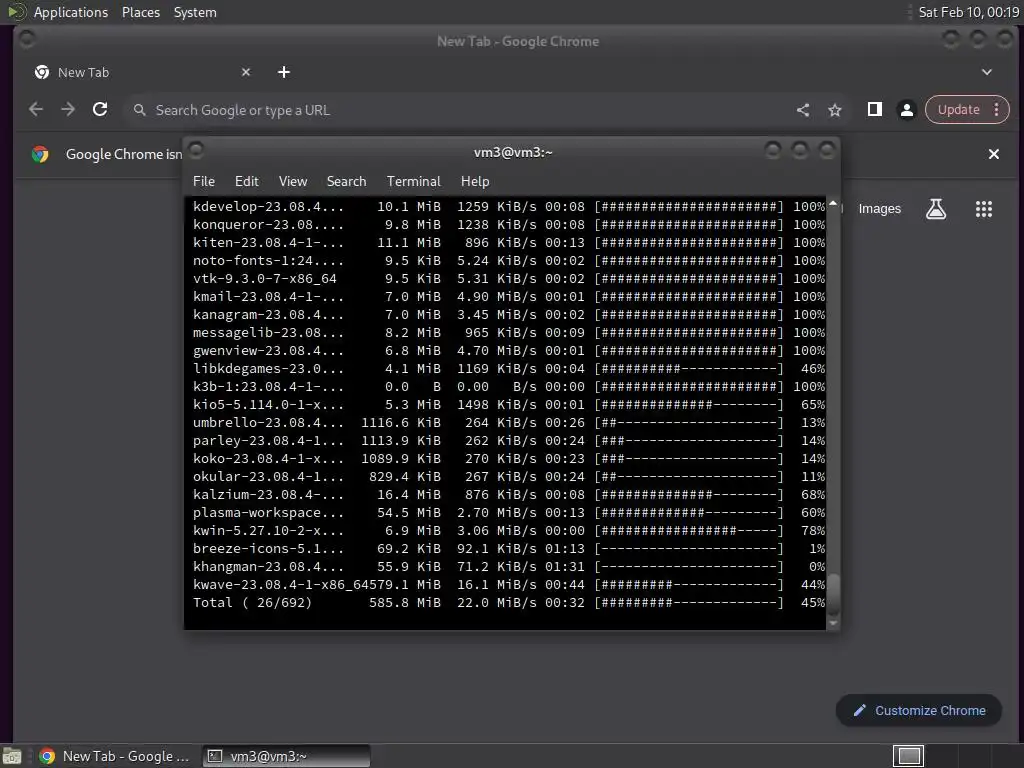Open the Terminal menu
The height and width of the screenshot is (768, 1024).
coord(413,182)
